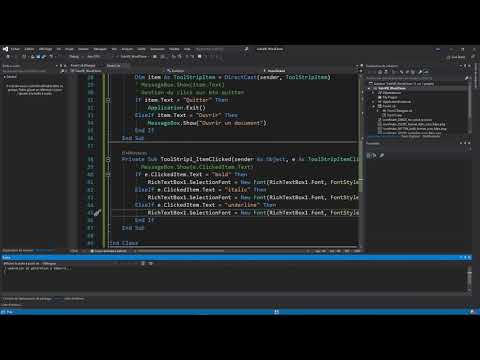Collapse the TutoVB_WordForm project node
The height and width of the screenshot is (360, 480).
tap(369, 88)
